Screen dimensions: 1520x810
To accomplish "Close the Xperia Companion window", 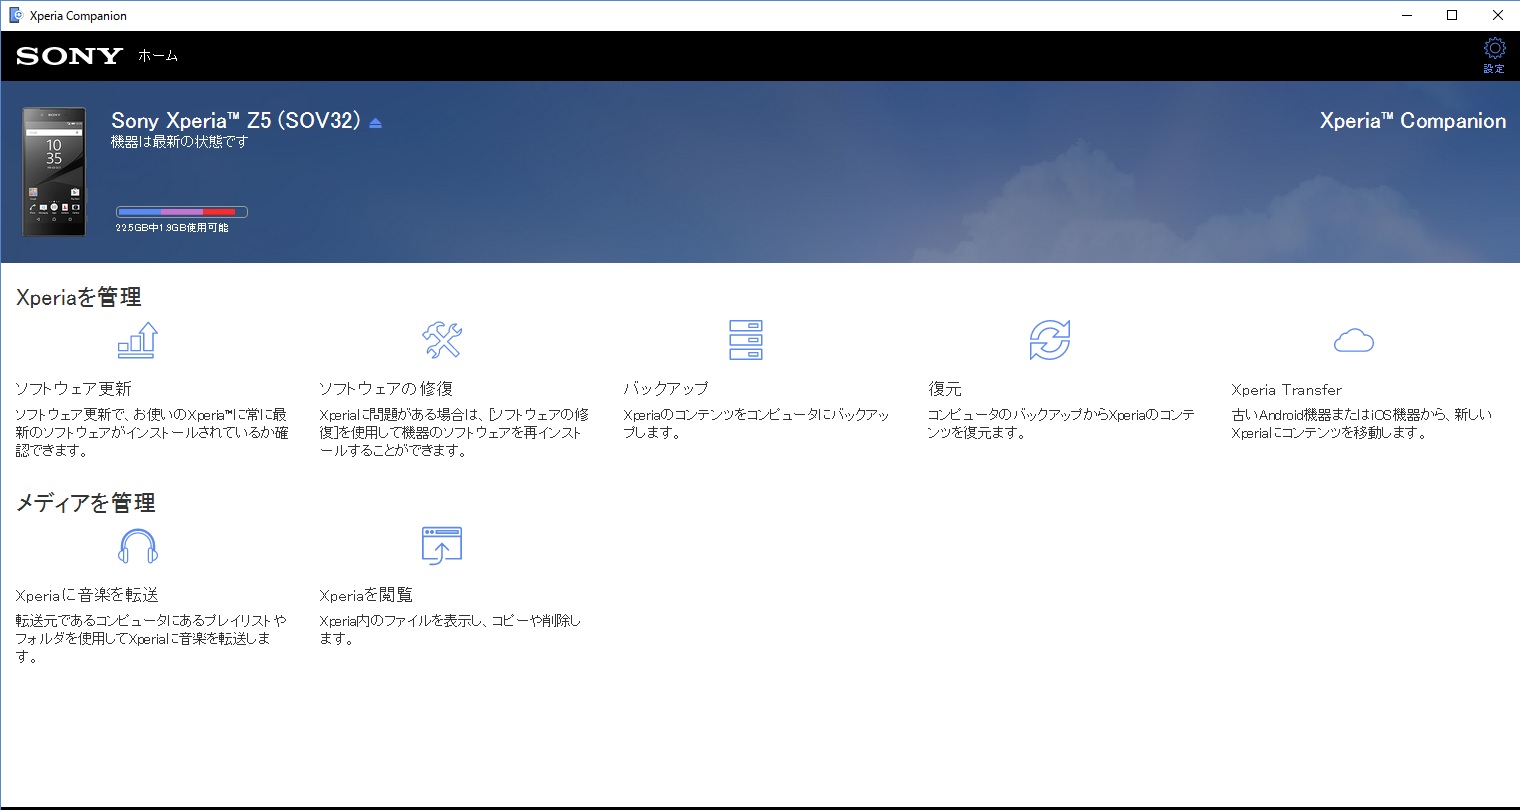I will click(1498, 15).
